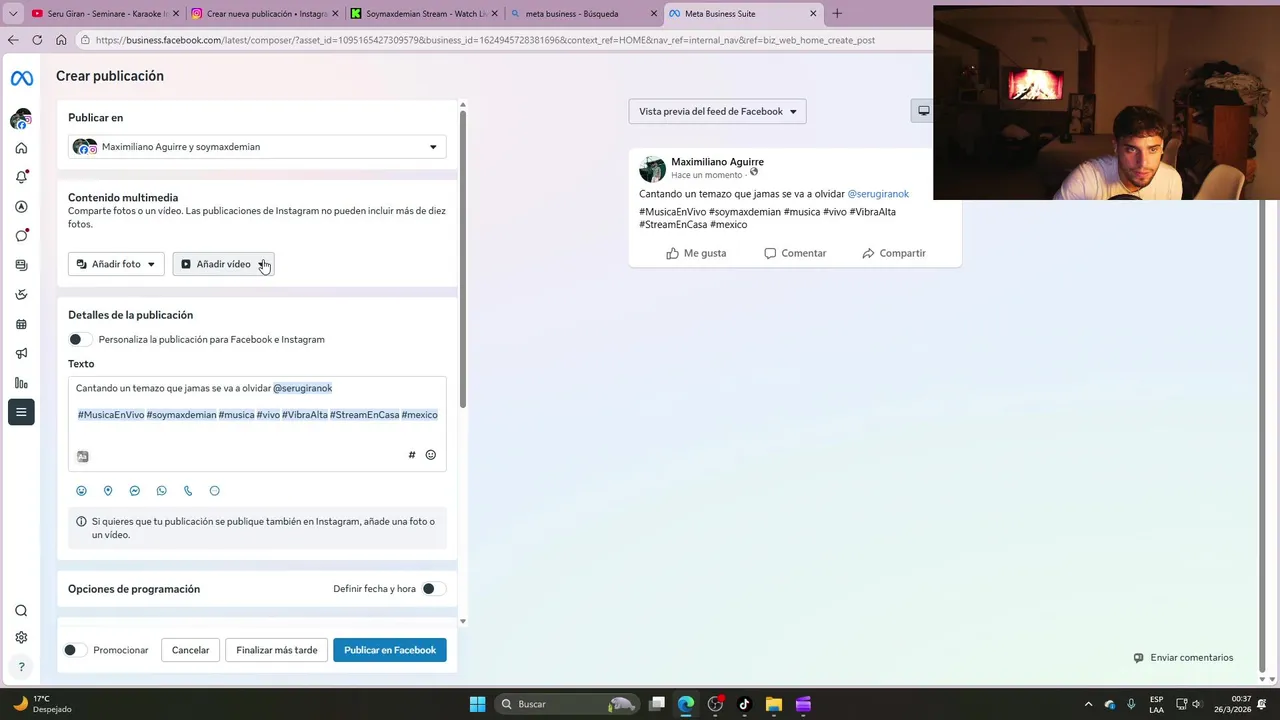Click the text formatting Aa icon
This screenshot has height=720, width=1280.
point(83,456)
